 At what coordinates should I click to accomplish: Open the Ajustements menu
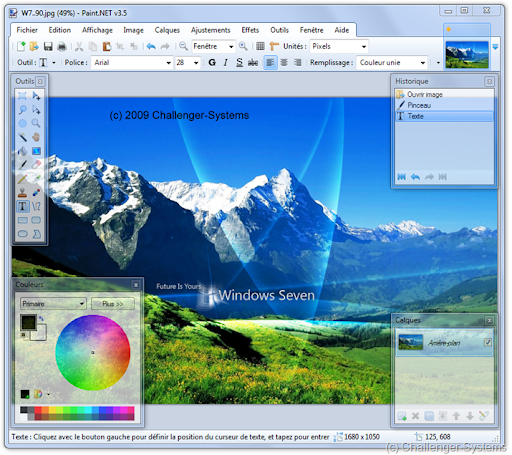(211, 30)
